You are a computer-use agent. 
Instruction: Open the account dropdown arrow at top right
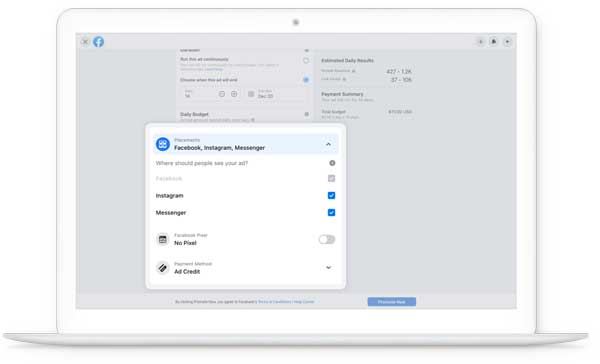click(507, 42)
